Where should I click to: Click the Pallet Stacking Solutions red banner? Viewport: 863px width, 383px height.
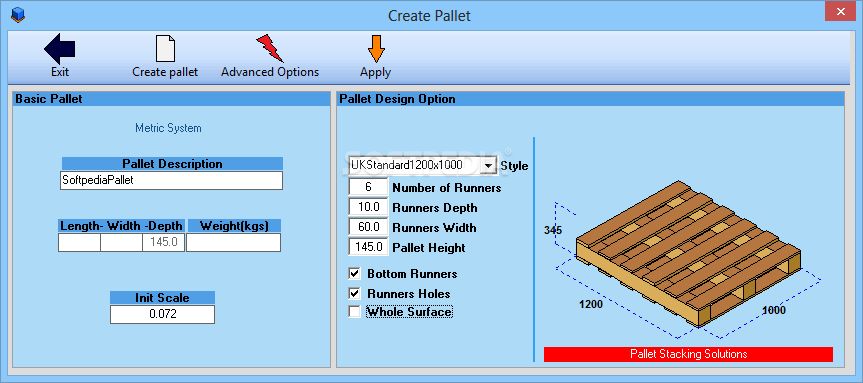click(x=689, y=354)
